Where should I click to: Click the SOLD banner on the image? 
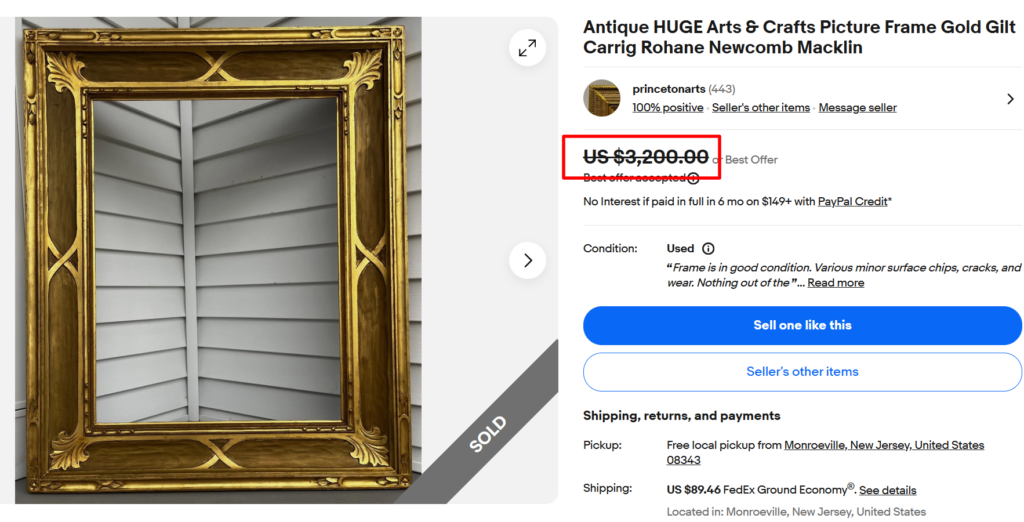(488, 434)
